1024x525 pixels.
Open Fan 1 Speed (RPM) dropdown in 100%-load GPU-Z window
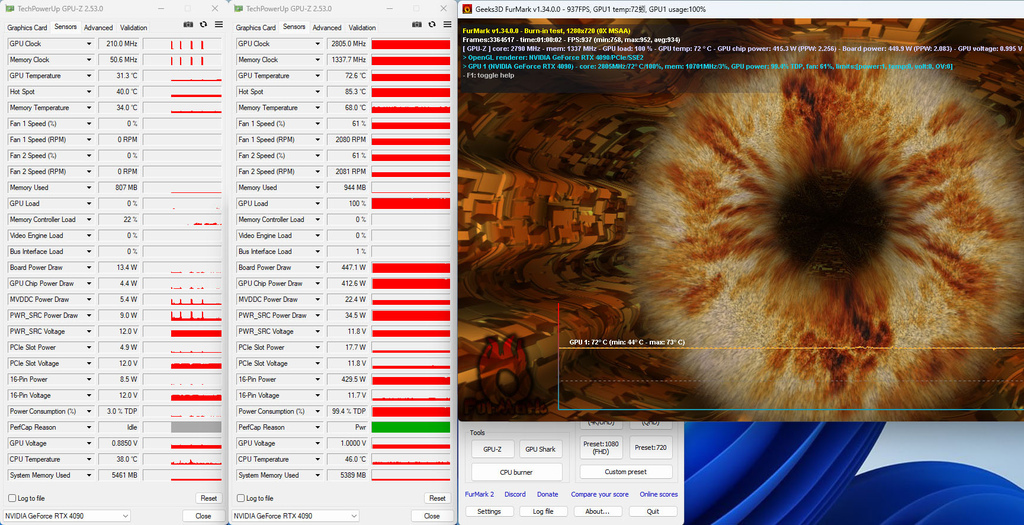(317, 140)
